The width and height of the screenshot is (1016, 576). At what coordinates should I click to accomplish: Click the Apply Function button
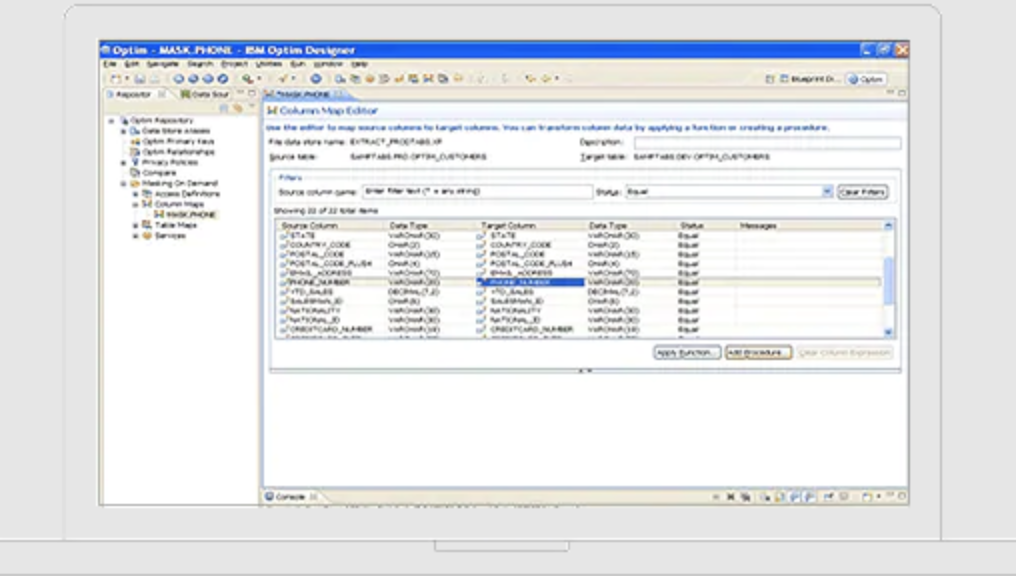(687, 353)
